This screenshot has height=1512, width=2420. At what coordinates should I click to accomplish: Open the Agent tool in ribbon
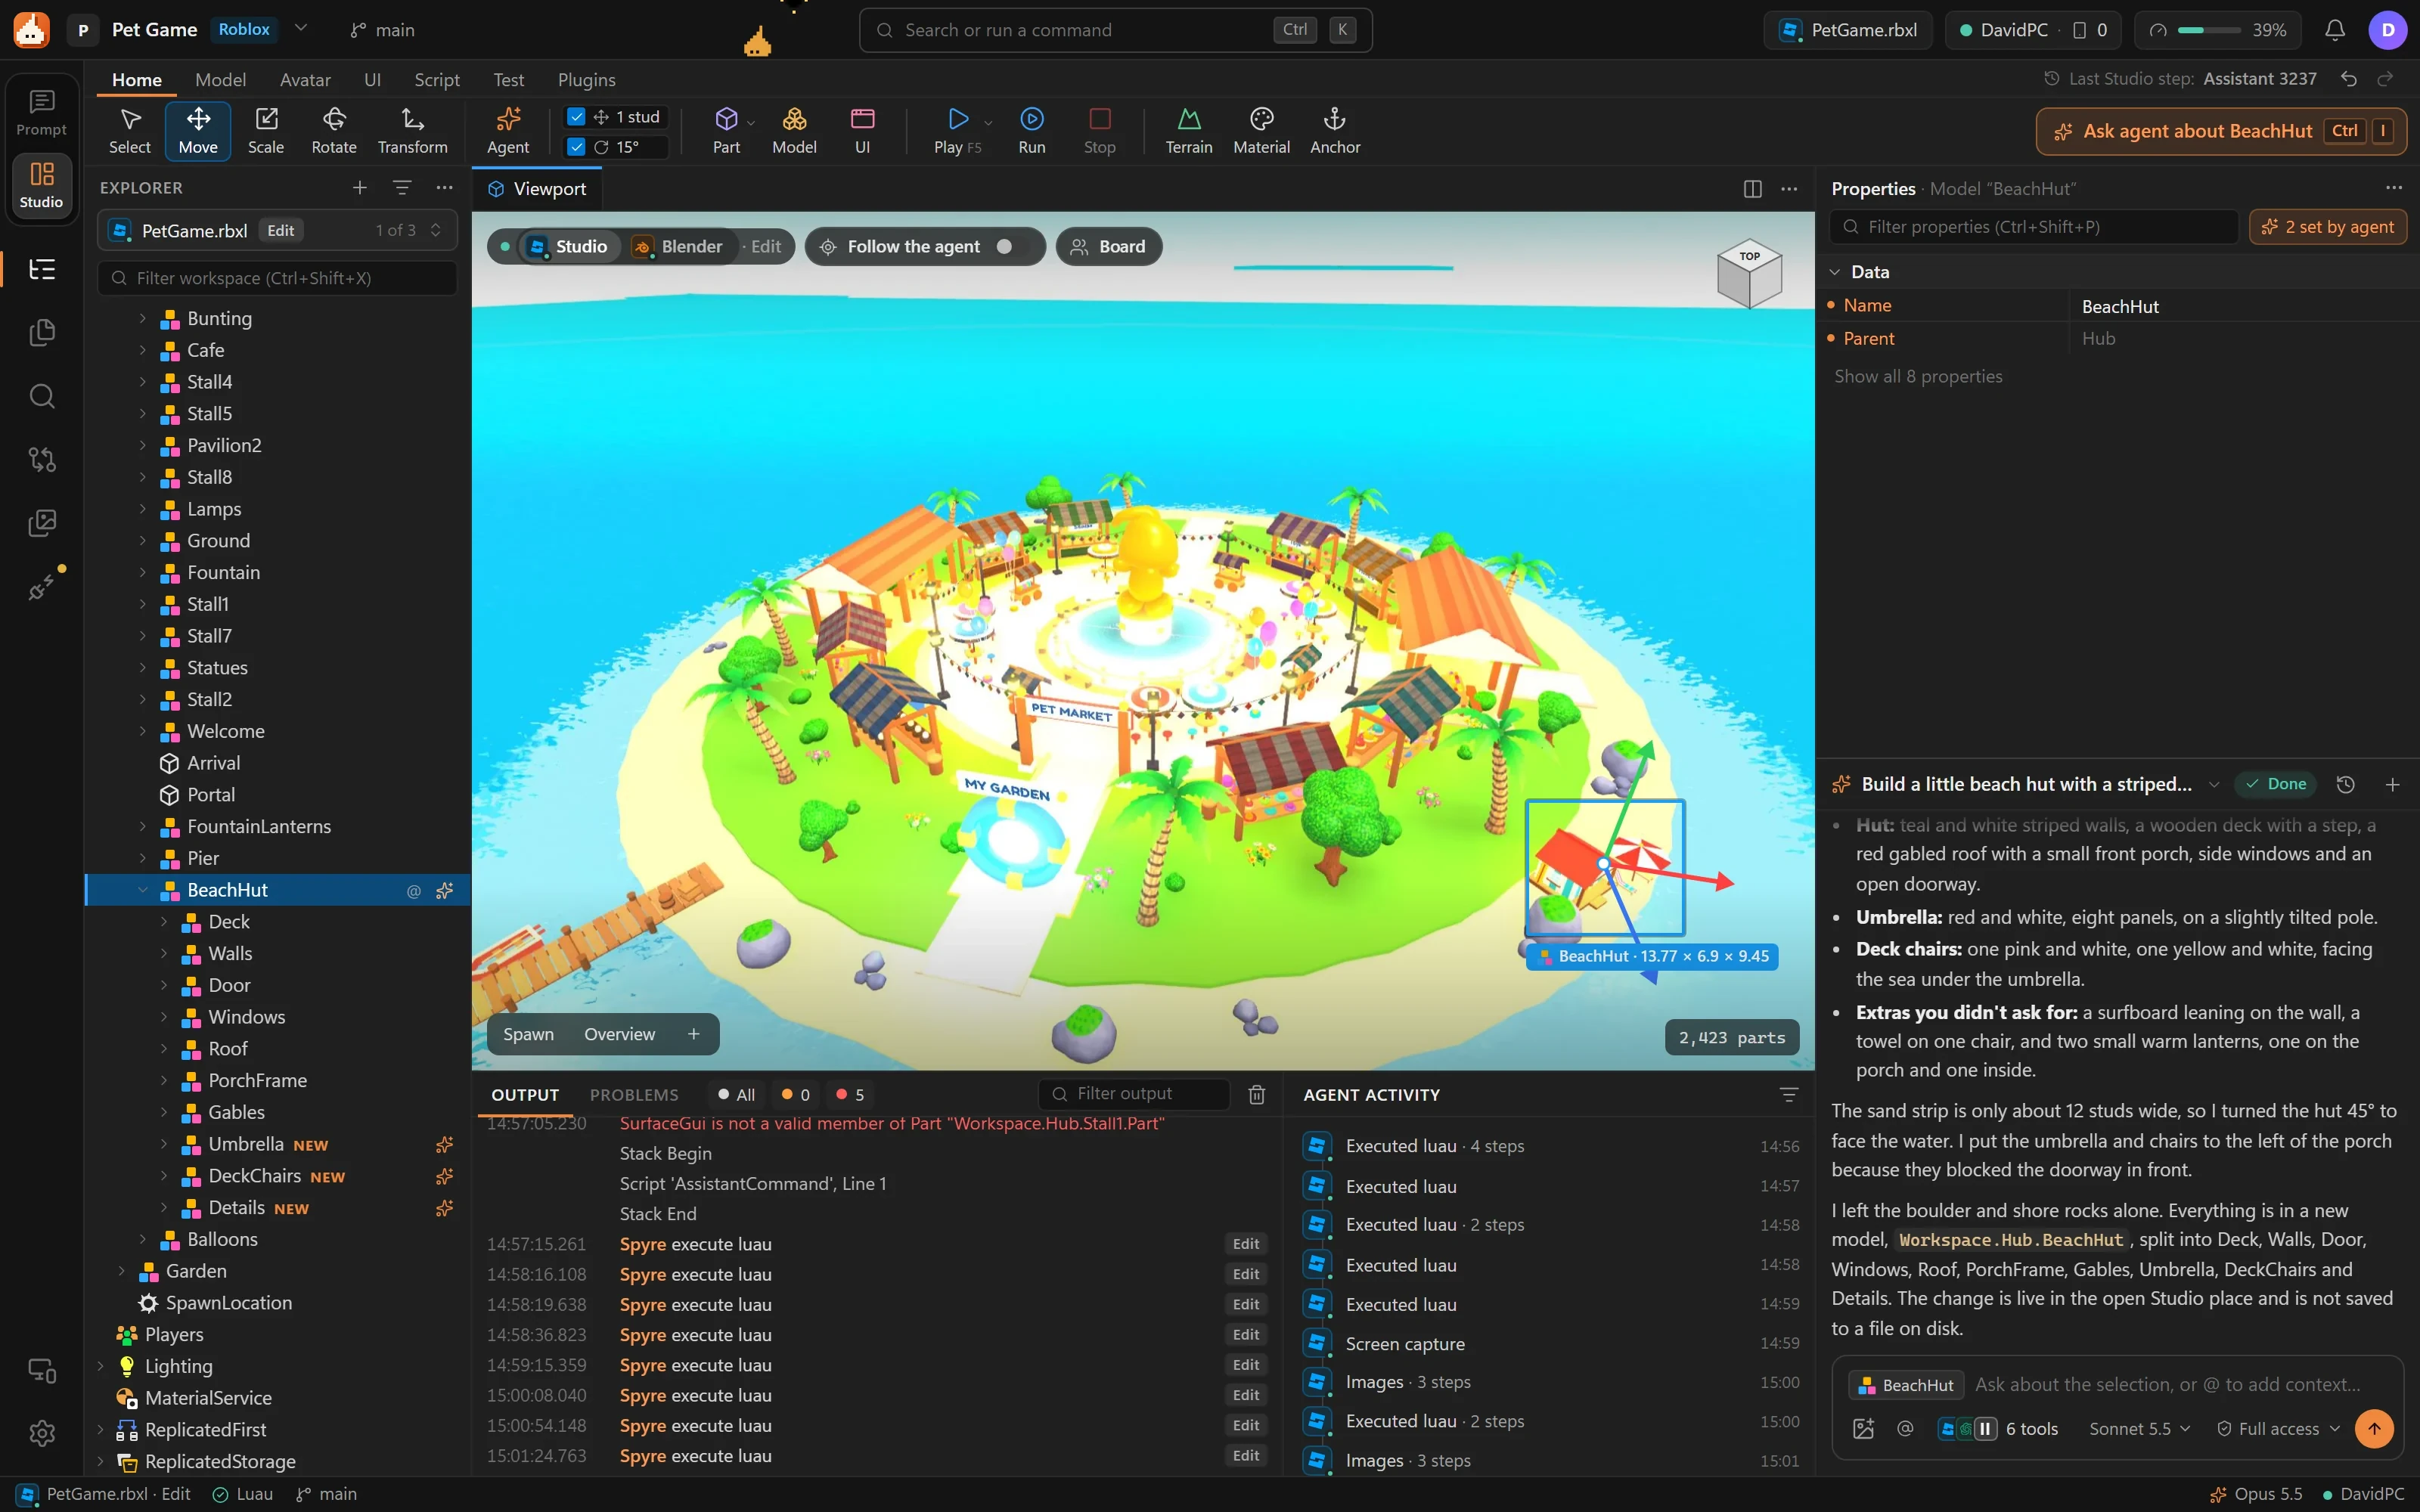[508, 131]
